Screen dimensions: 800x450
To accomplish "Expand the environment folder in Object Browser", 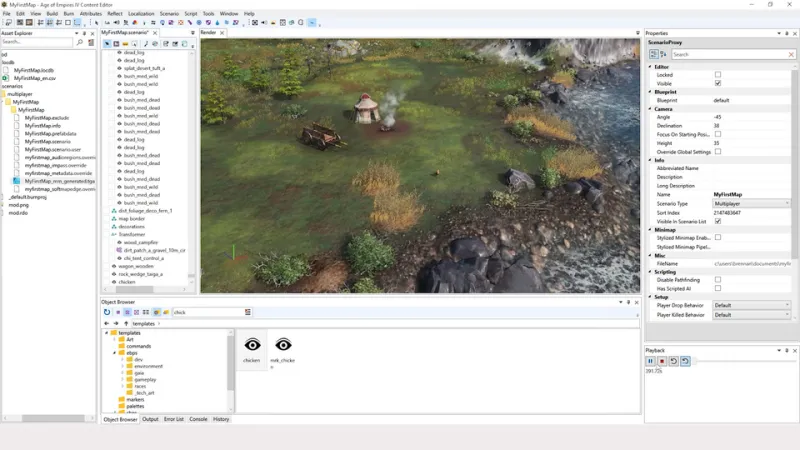I will (122, 366).
